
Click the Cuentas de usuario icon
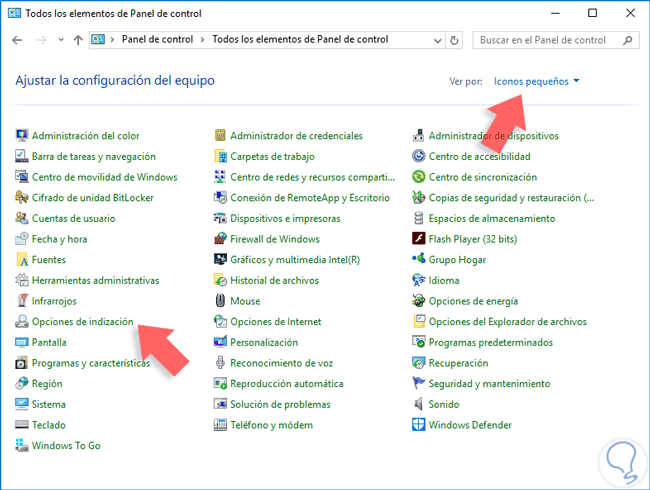[22, 218]
